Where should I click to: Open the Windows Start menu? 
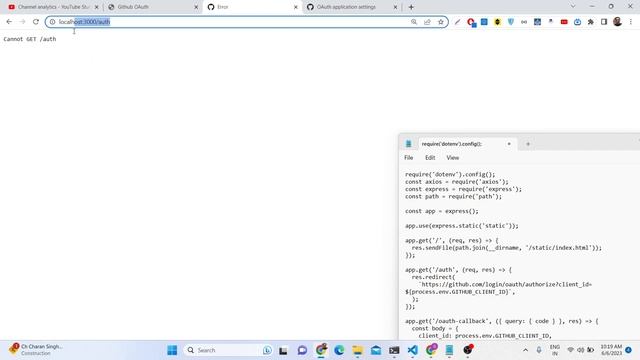[172, 350]
